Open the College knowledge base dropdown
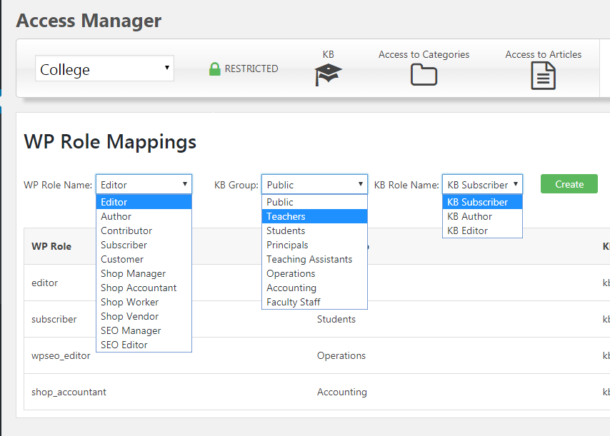 pyautogui.click(x=104, y=69)
